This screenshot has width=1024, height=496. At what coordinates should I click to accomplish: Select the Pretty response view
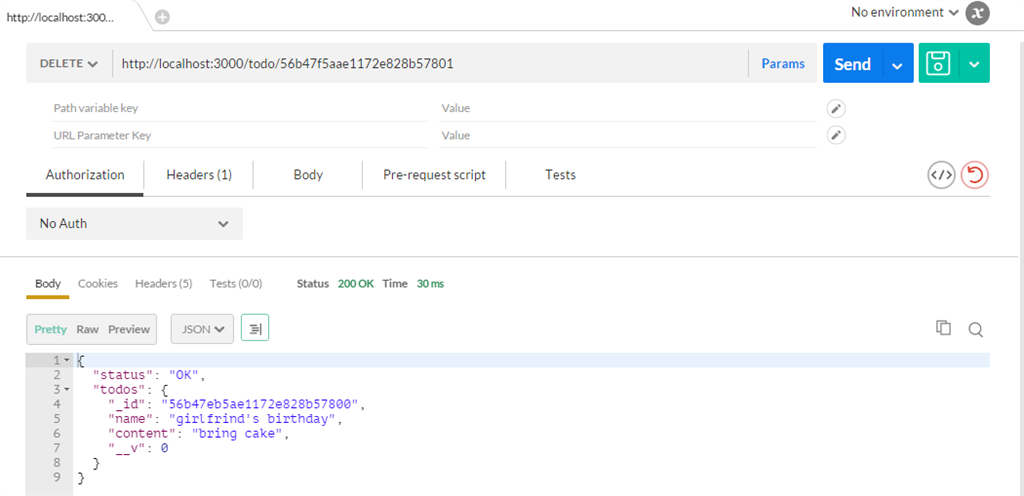click(x=51, y=329)
